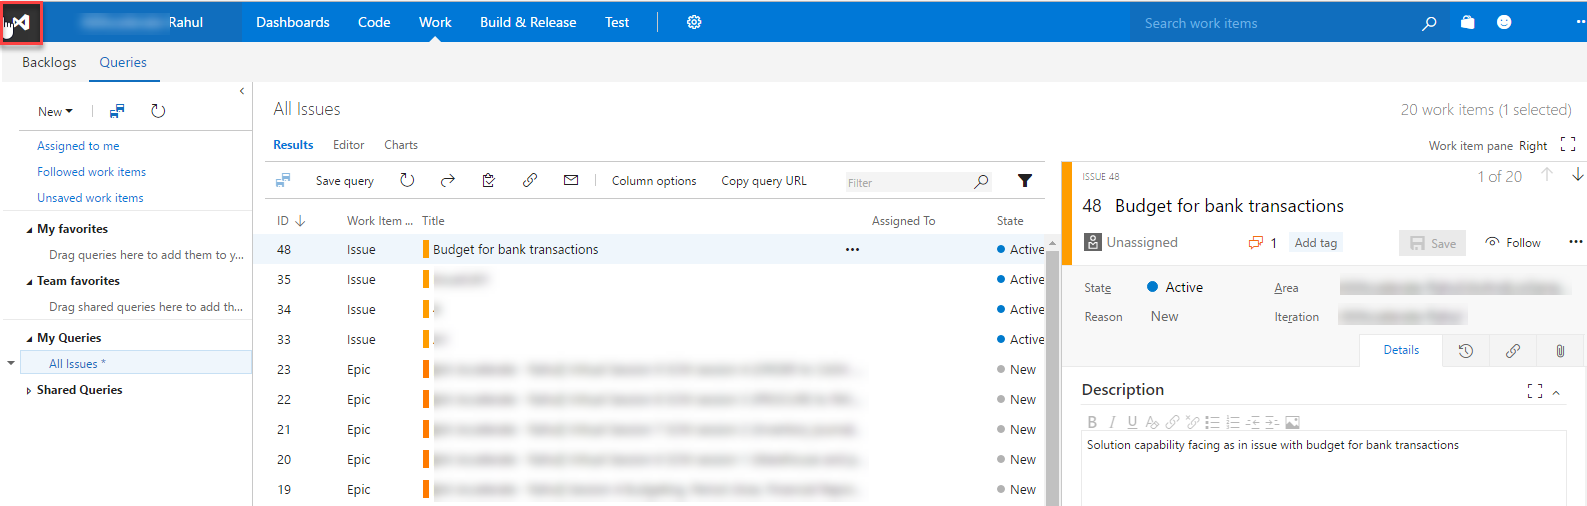Open the New dropdown in the left pane

coord(55,112)
